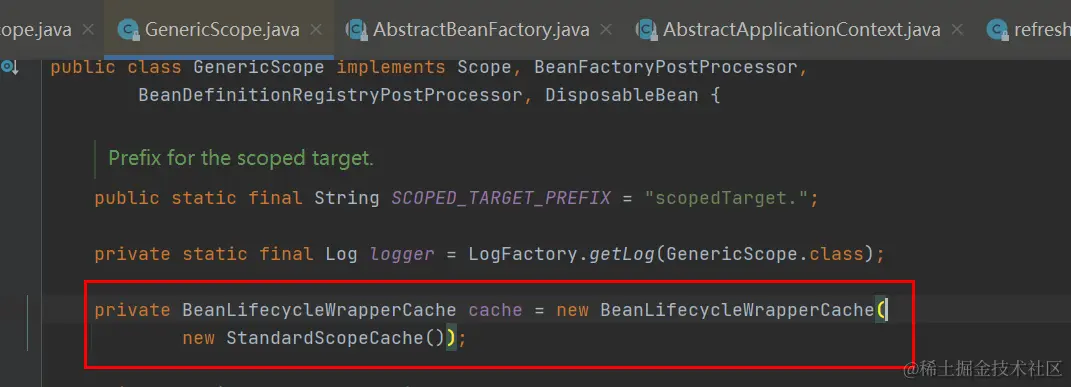Close the AbstractApplicationContext.java tab
The height and width of the screenshot is (387, 1071).
pos(958,30)
